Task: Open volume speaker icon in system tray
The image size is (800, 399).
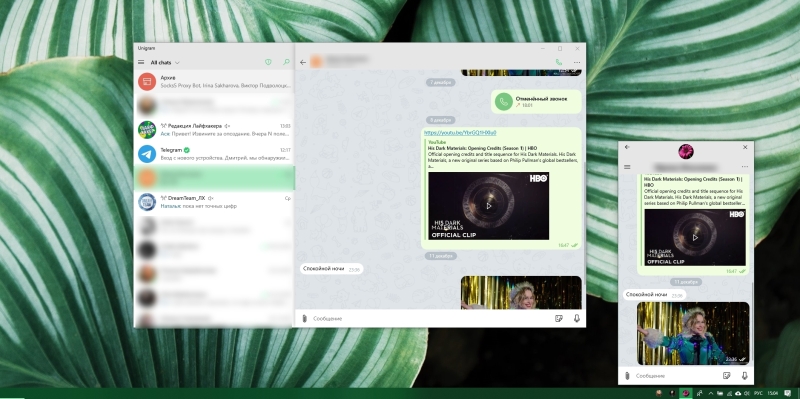Action: tap(747, 393)
